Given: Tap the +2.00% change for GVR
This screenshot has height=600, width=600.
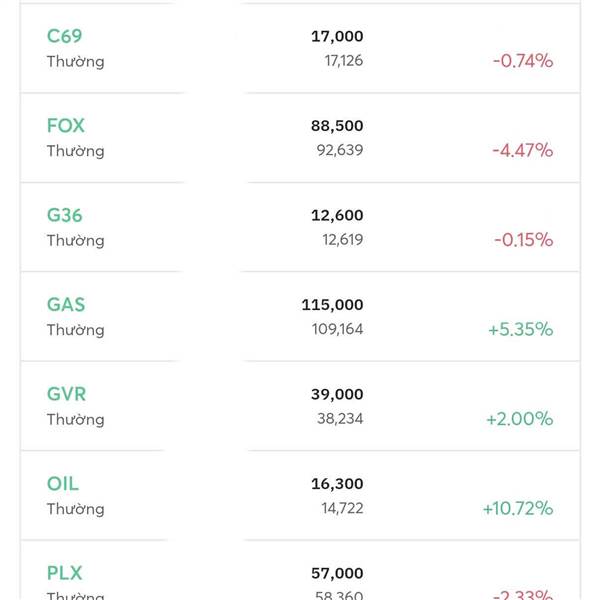Looking at the screenshot, I should coord(519,419).
